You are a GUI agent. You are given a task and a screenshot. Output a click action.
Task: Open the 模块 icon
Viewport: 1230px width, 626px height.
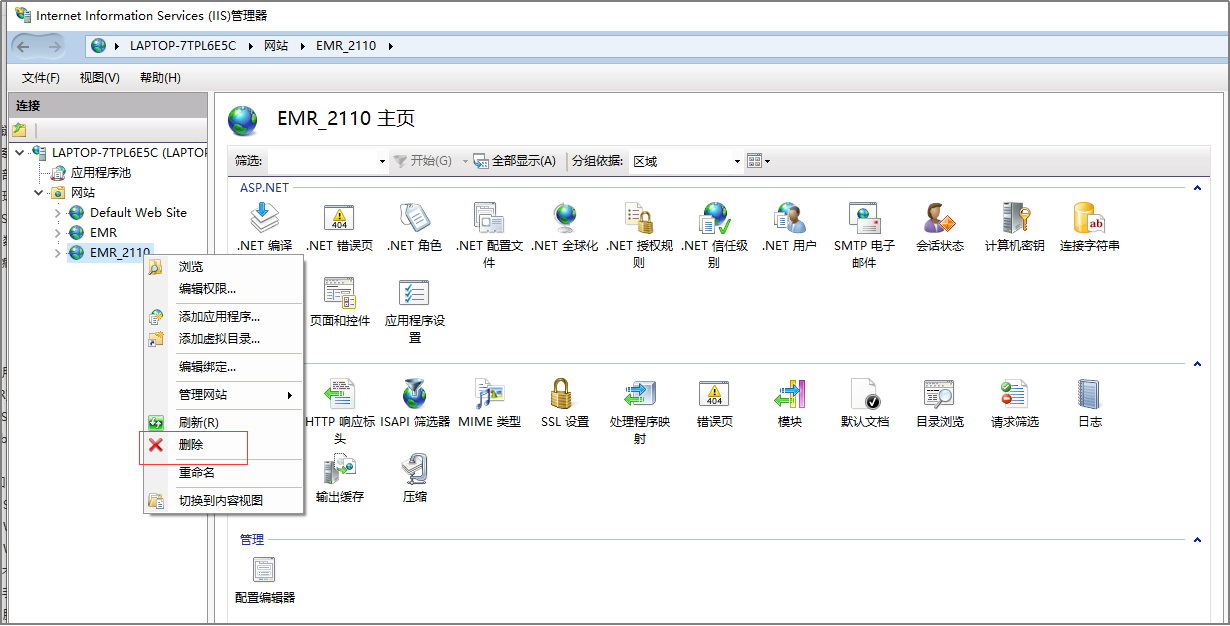789,393
